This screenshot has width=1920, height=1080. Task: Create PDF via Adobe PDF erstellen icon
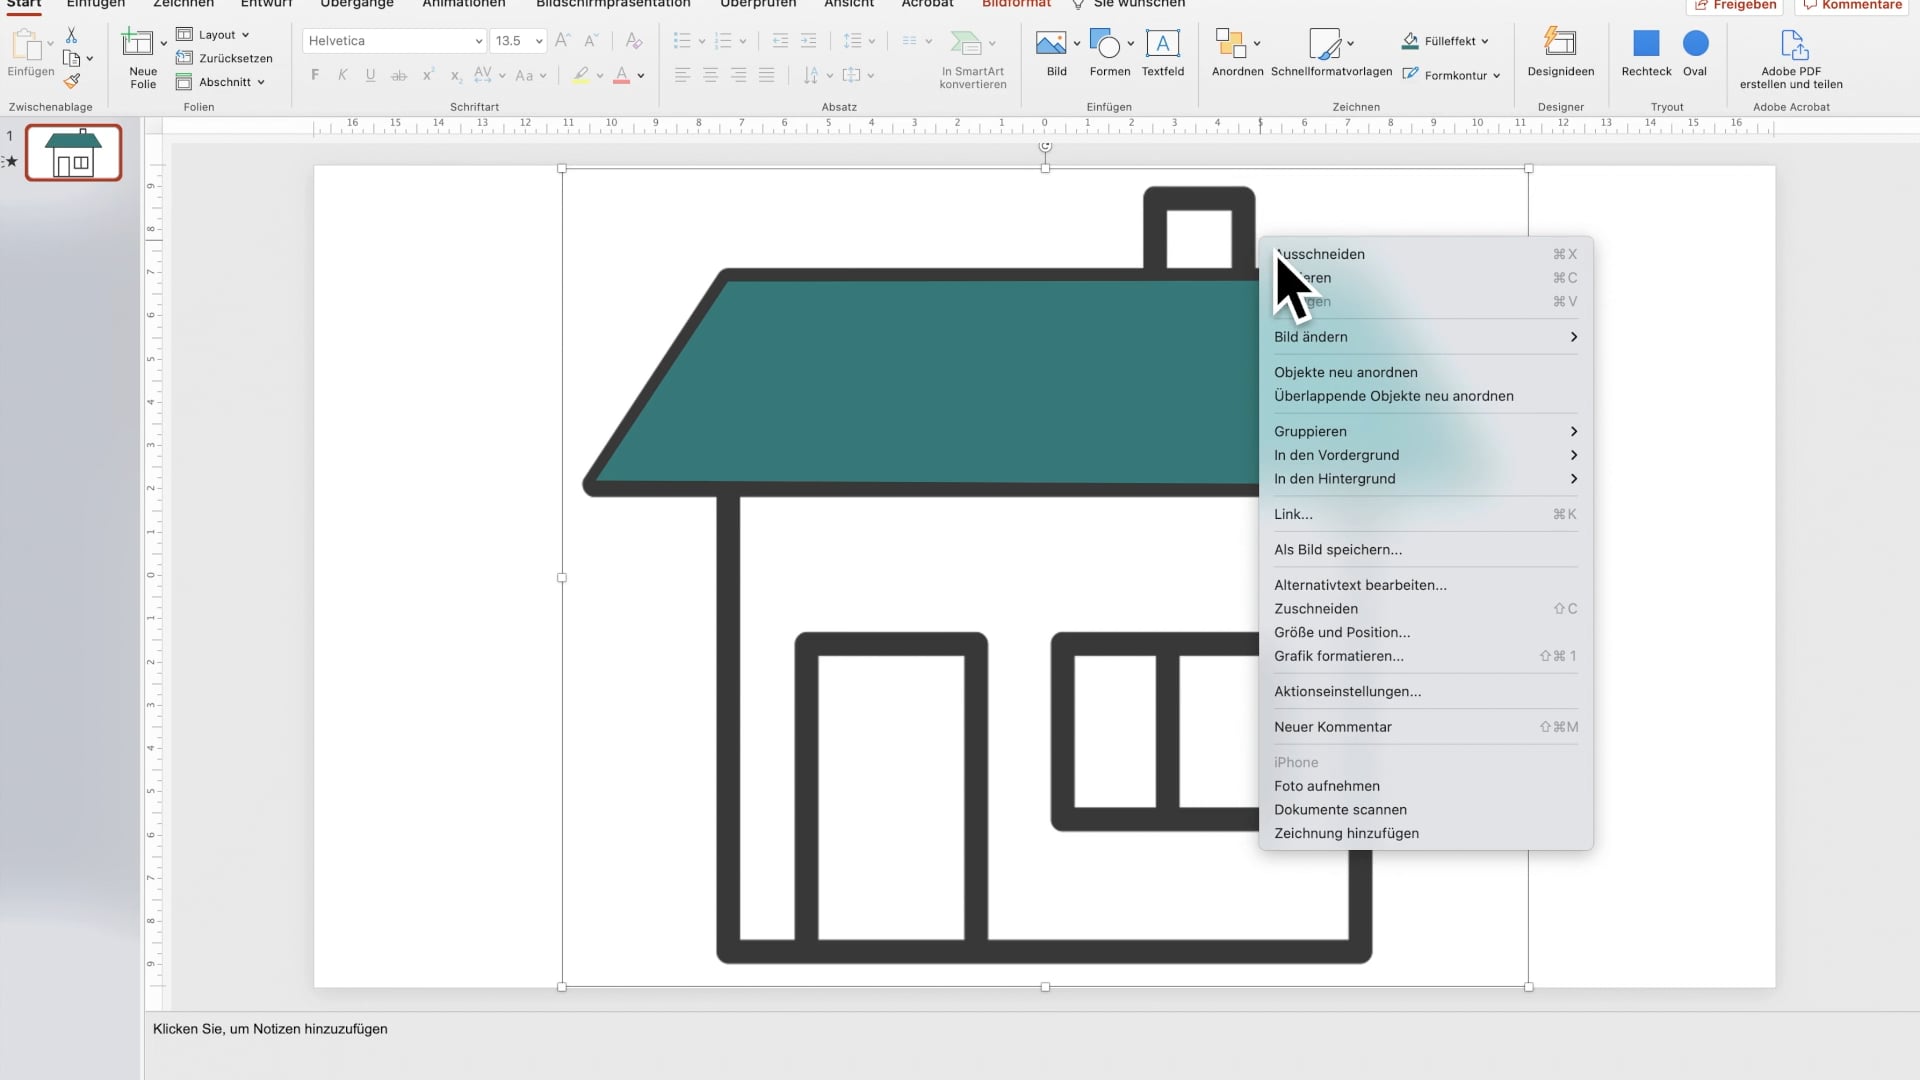tap(1793, 46)
